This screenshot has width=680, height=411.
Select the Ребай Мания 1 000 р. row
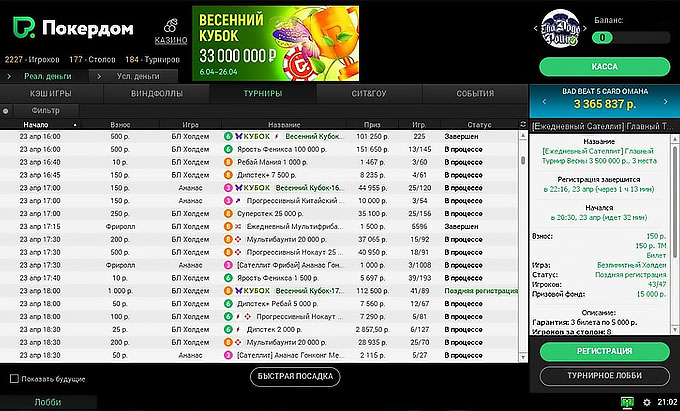pyautogui.click(x=259, y=162)
